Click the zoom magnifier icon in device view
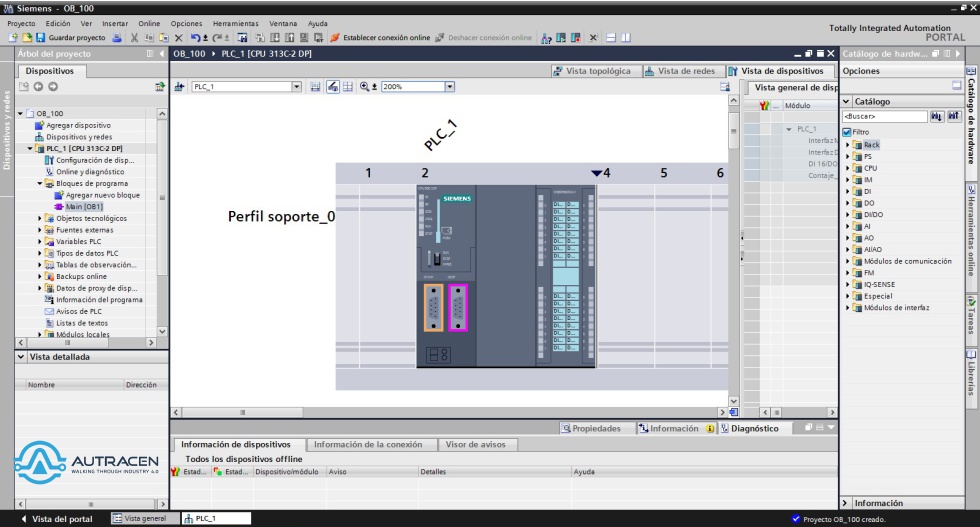Viewport: 980px width, 527px height. (364, 86)
